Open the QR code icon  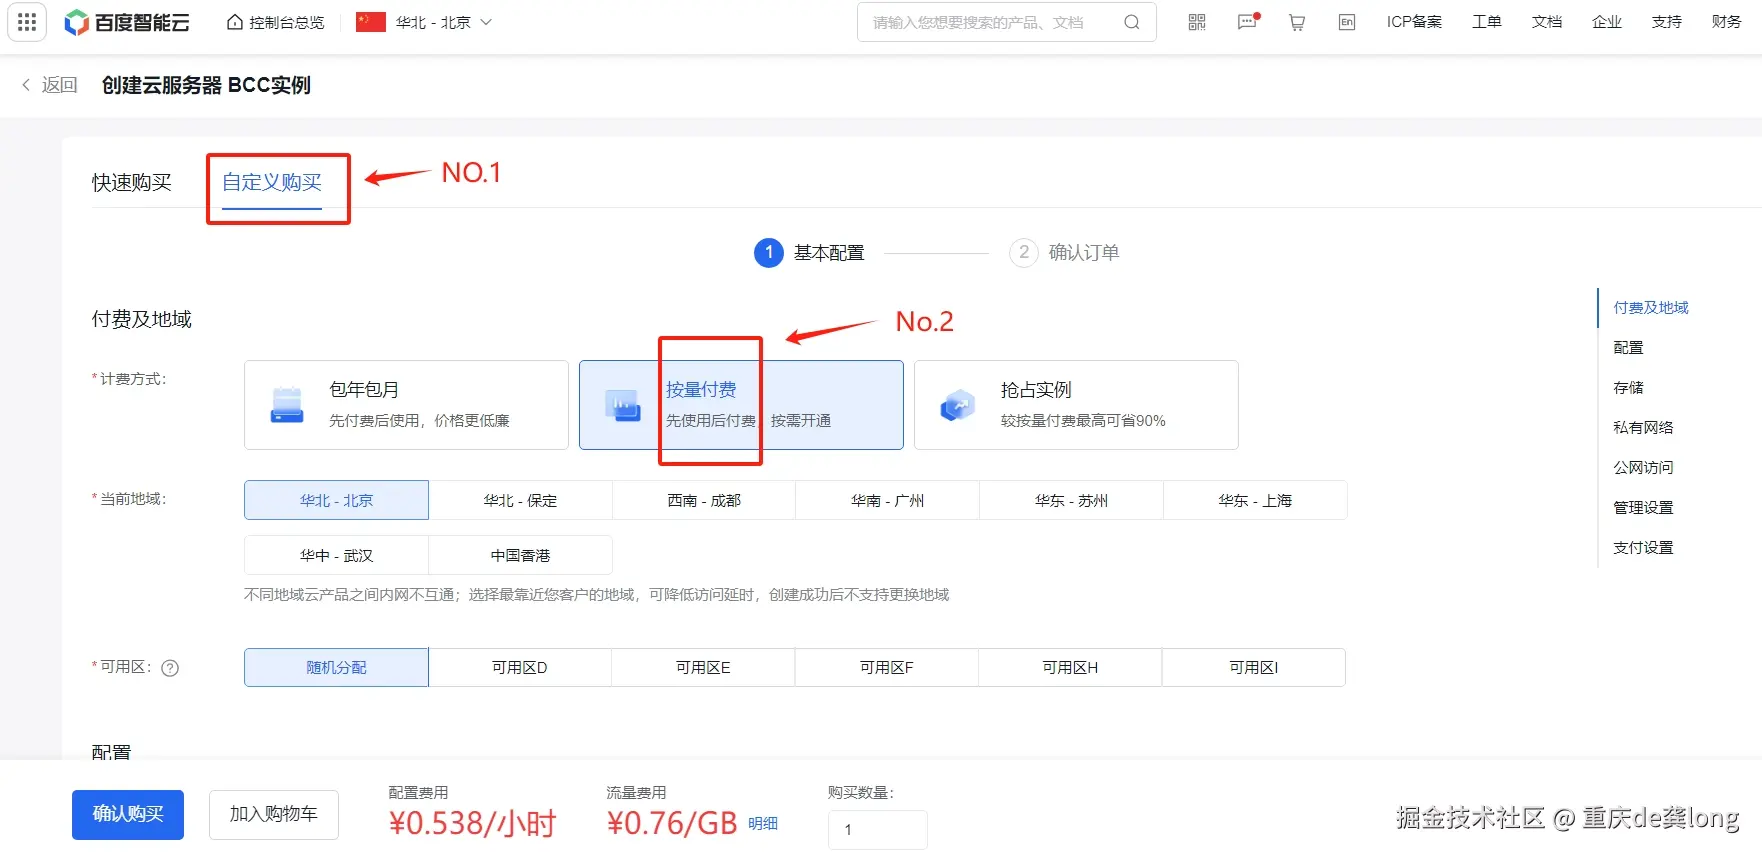point(1197,22)
